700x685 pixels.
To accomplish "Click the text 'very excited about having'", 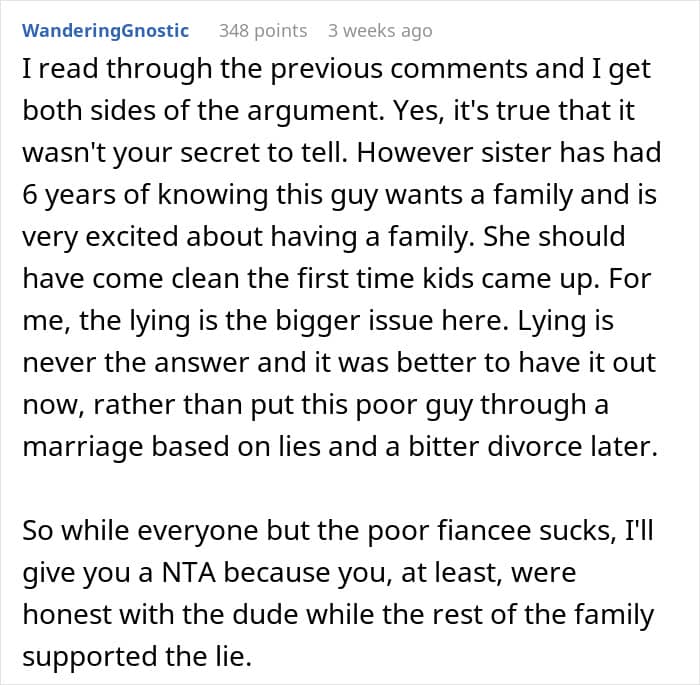I will click(x=190, y=237).
